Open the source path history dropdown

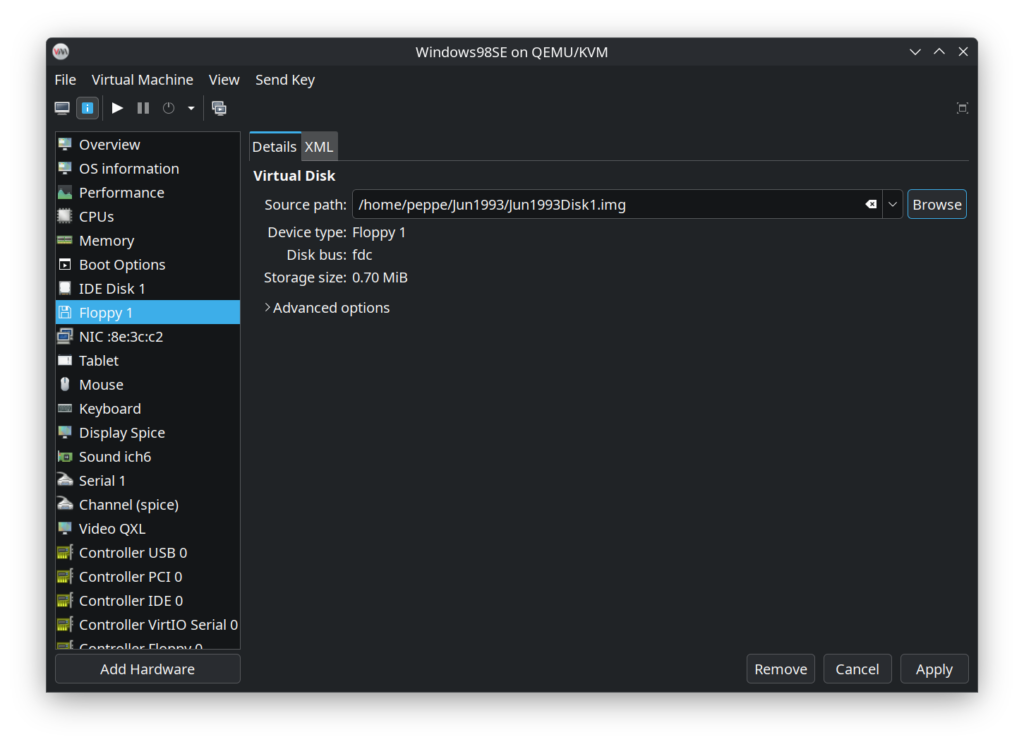(891, 204)
